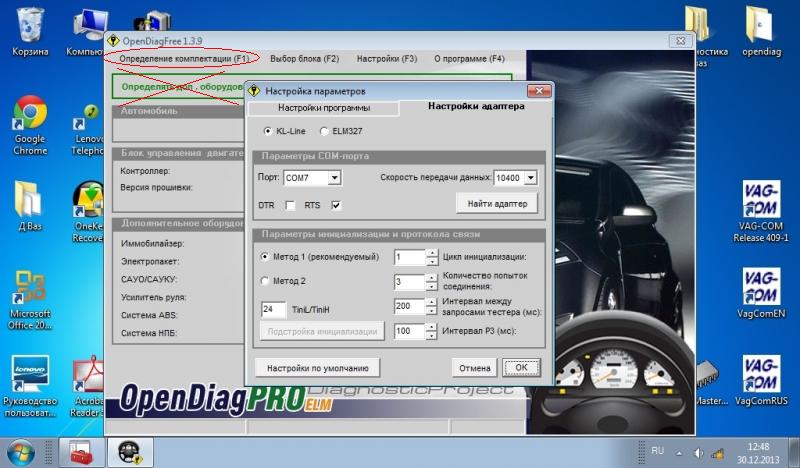Open О программе (F4) menu

(x=469, y=59)
